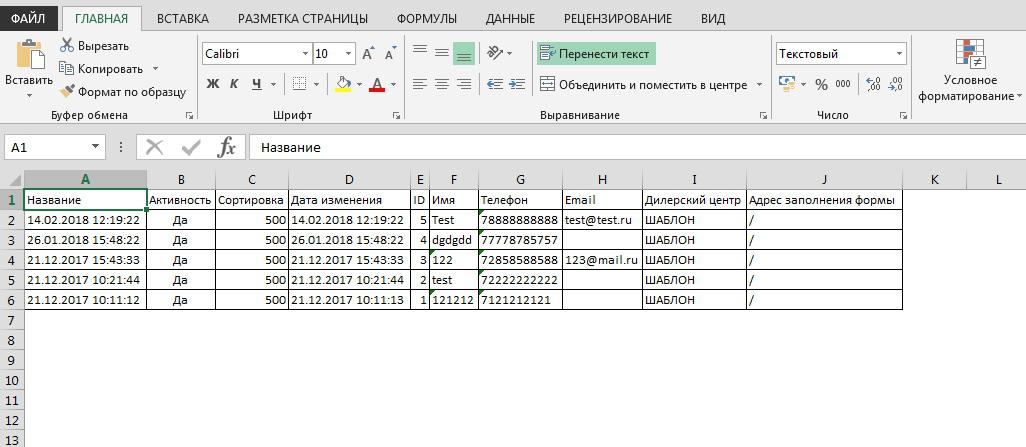Click the Paste (Вставить) clipboard icon
The image size is (1026, 447).
point(29,54)
